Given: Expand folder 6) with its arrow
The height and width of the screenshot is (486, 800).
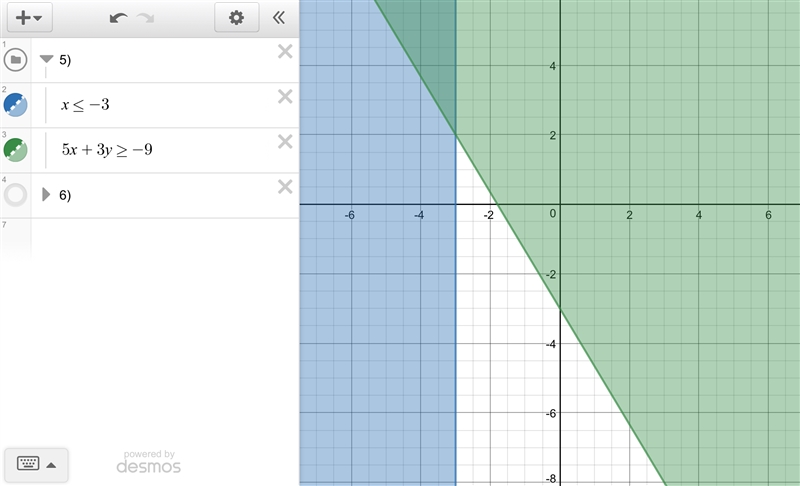Looking at the screenshot, I should pyautogui.click(x=46, y=194).
